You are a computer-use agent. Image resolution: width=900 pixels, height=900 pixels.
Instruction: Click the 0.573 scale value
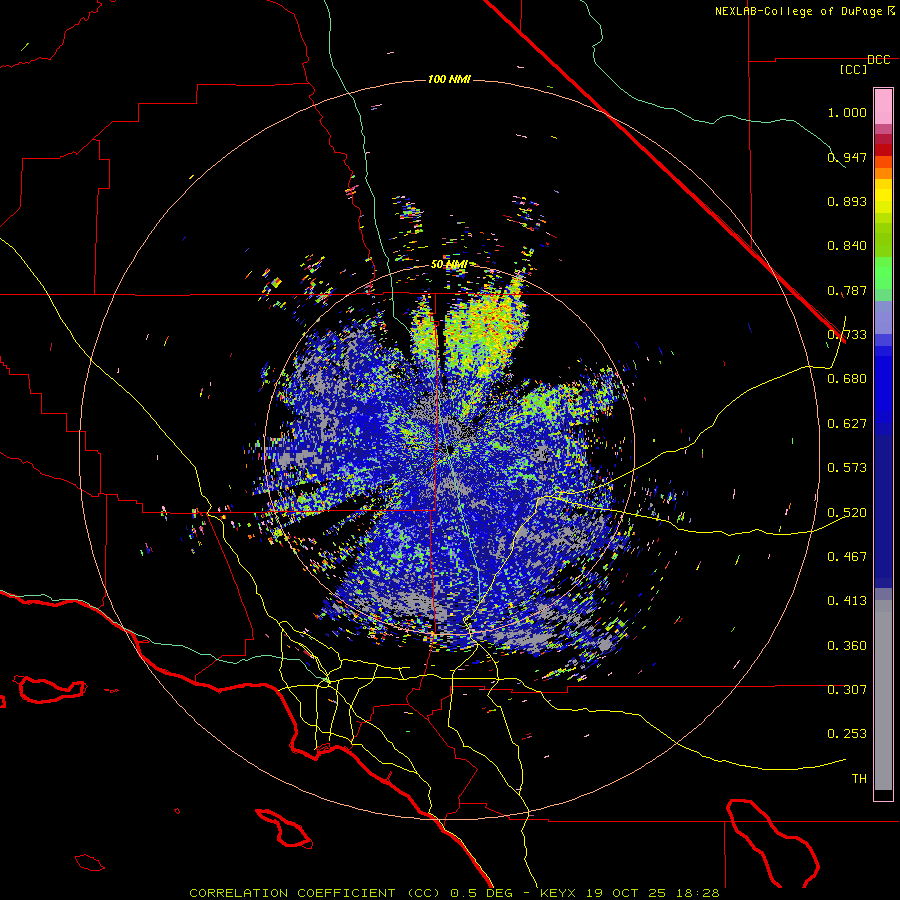(x=847, y=468)
